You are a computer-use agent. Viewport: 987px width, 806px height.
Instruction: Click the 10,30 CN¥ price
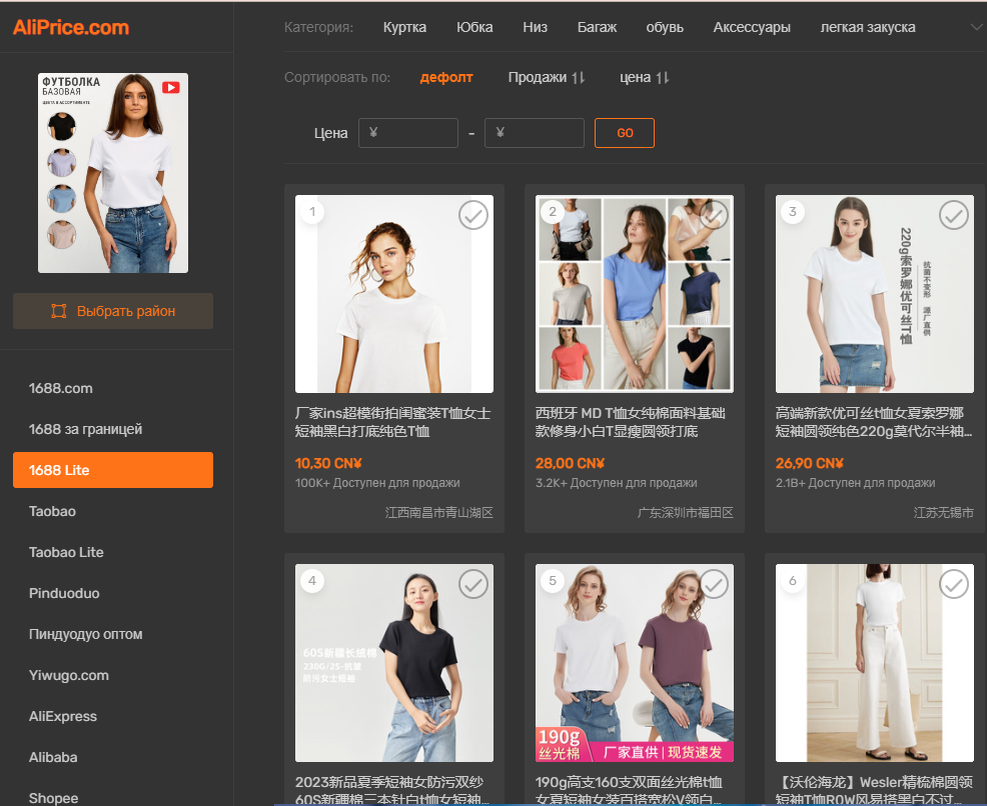[x=329, y=463]
